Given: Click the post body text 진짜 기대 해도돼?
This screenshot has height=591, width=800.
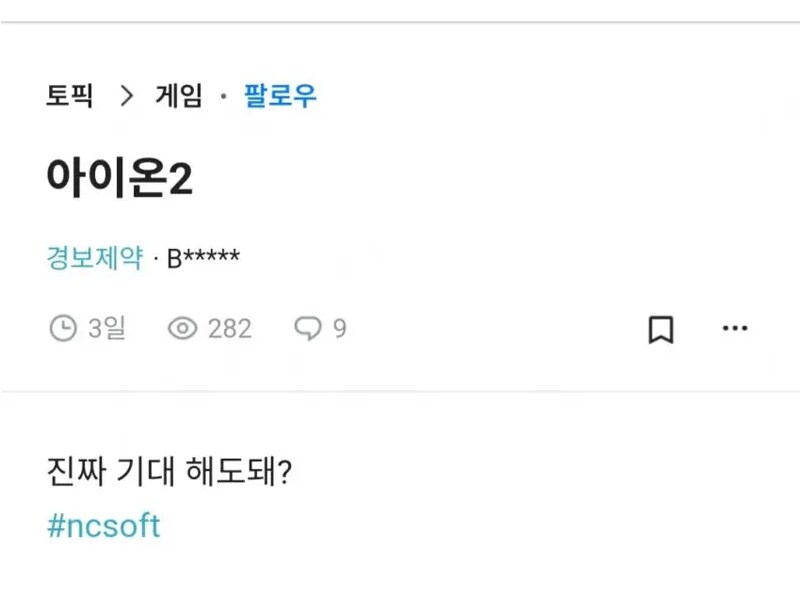Looking at the screenshot, I should (x=168, y=471).
